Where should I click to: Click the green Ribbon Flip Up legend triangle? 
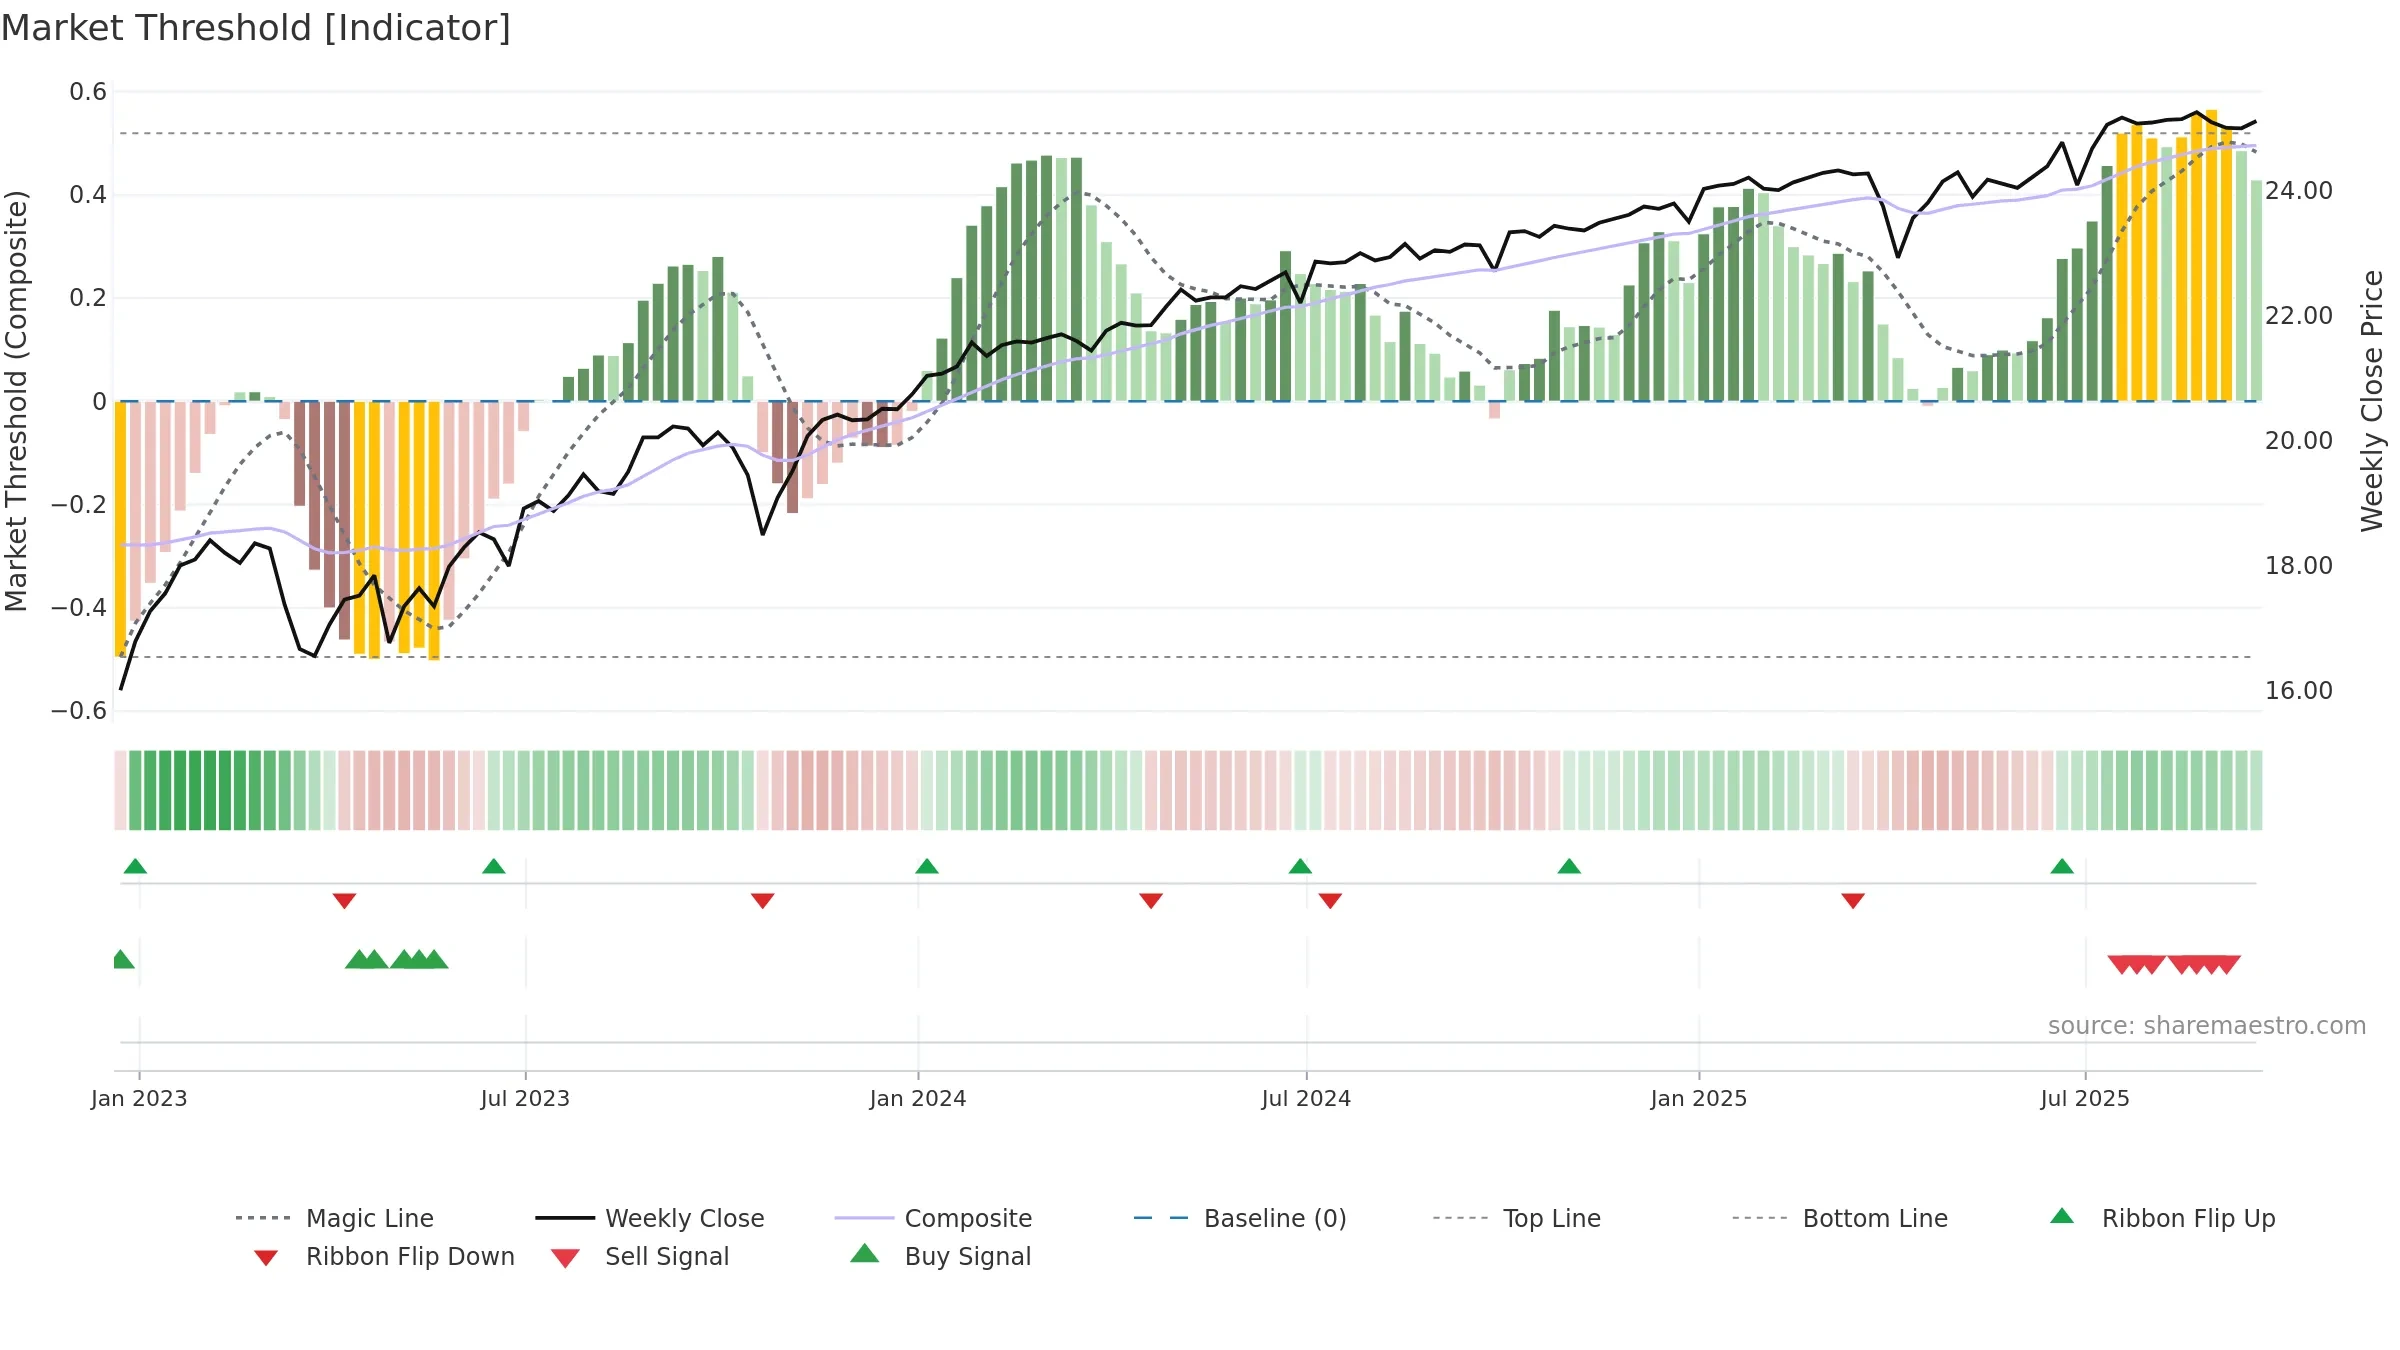coord(2062,1216)
